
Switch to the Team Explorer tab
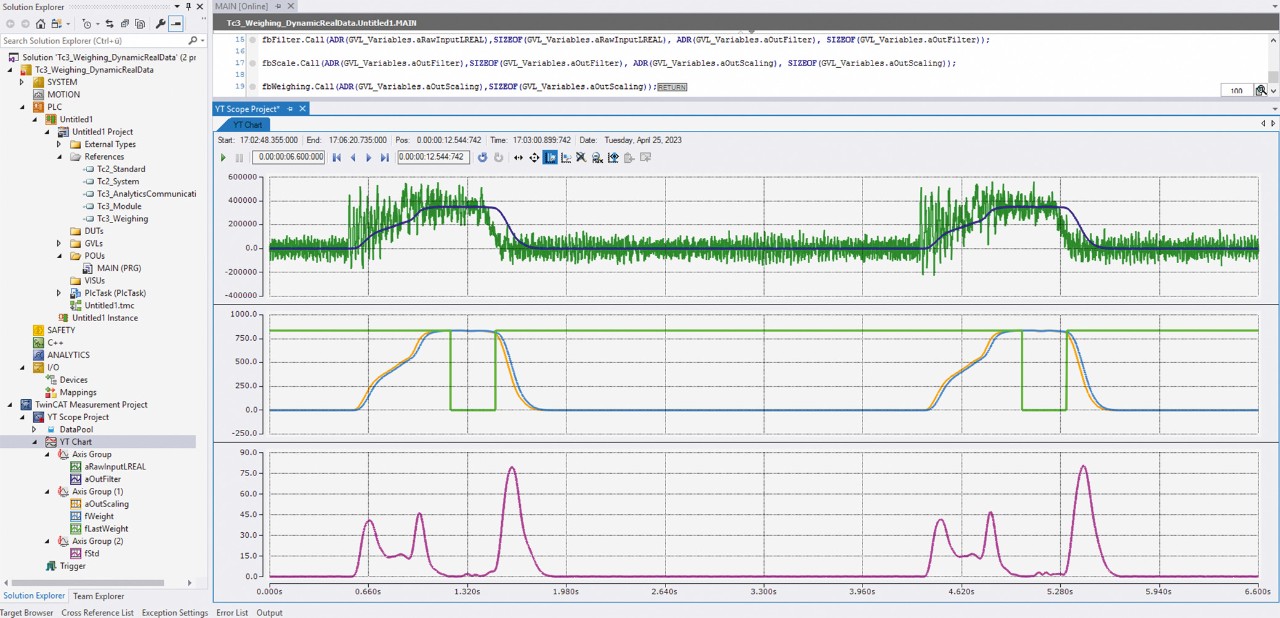pyautogui.click(x=98, y=596)
